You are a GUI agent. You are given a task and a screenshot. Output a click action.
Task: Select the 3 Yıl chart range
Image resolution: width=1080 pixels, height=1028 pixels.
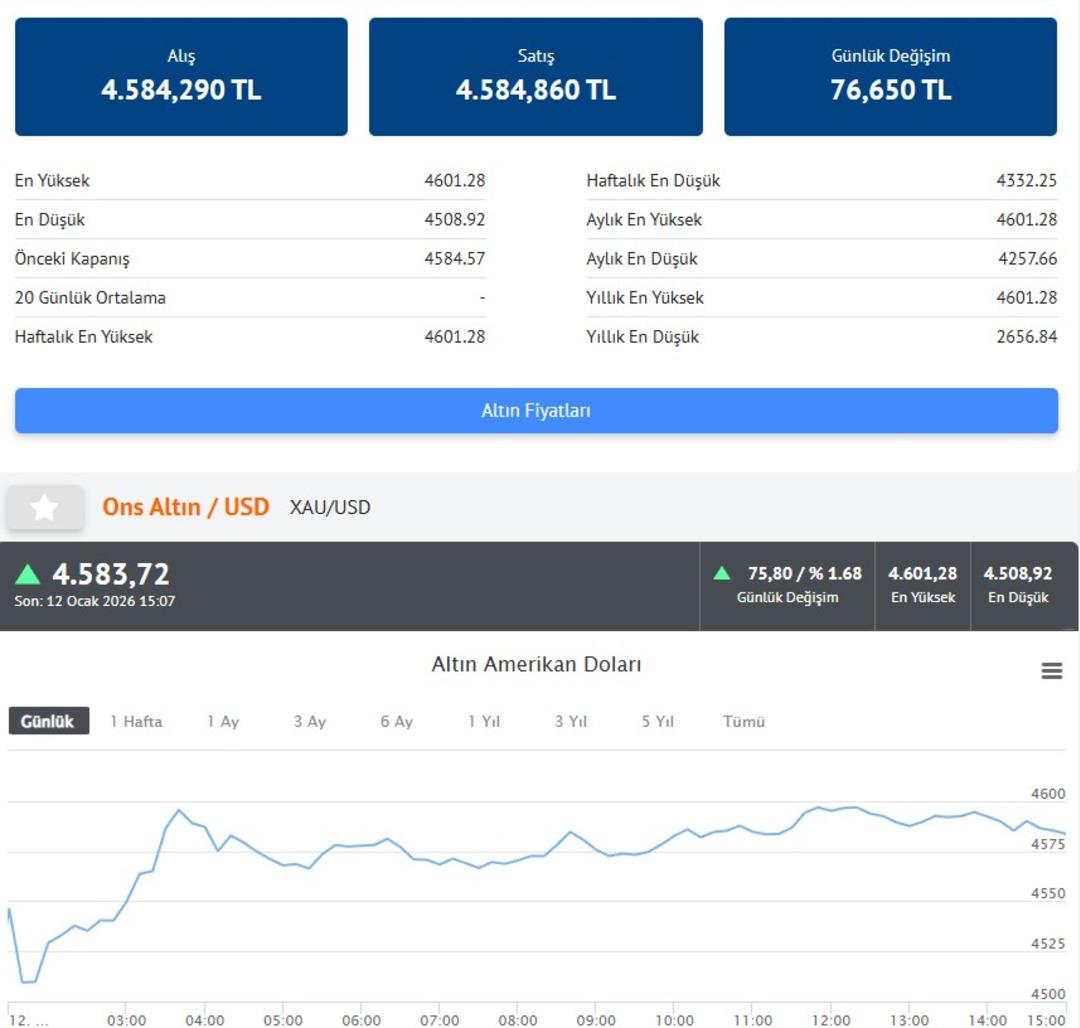(x=571, y=721)
